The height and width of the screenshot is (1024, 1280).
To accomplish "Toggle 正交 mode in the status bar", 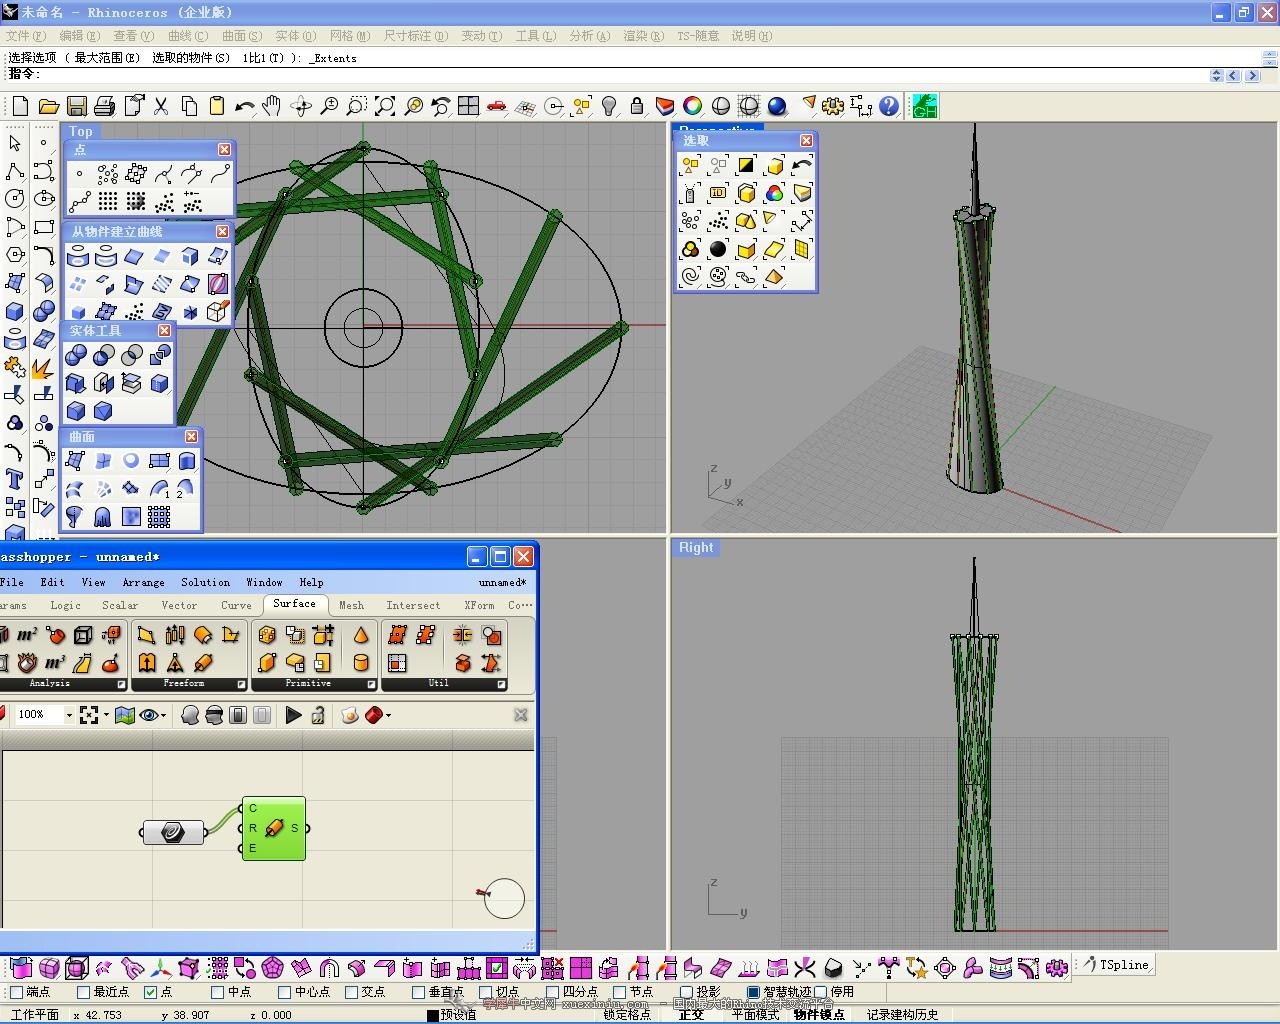I will tap(691, 1014).
